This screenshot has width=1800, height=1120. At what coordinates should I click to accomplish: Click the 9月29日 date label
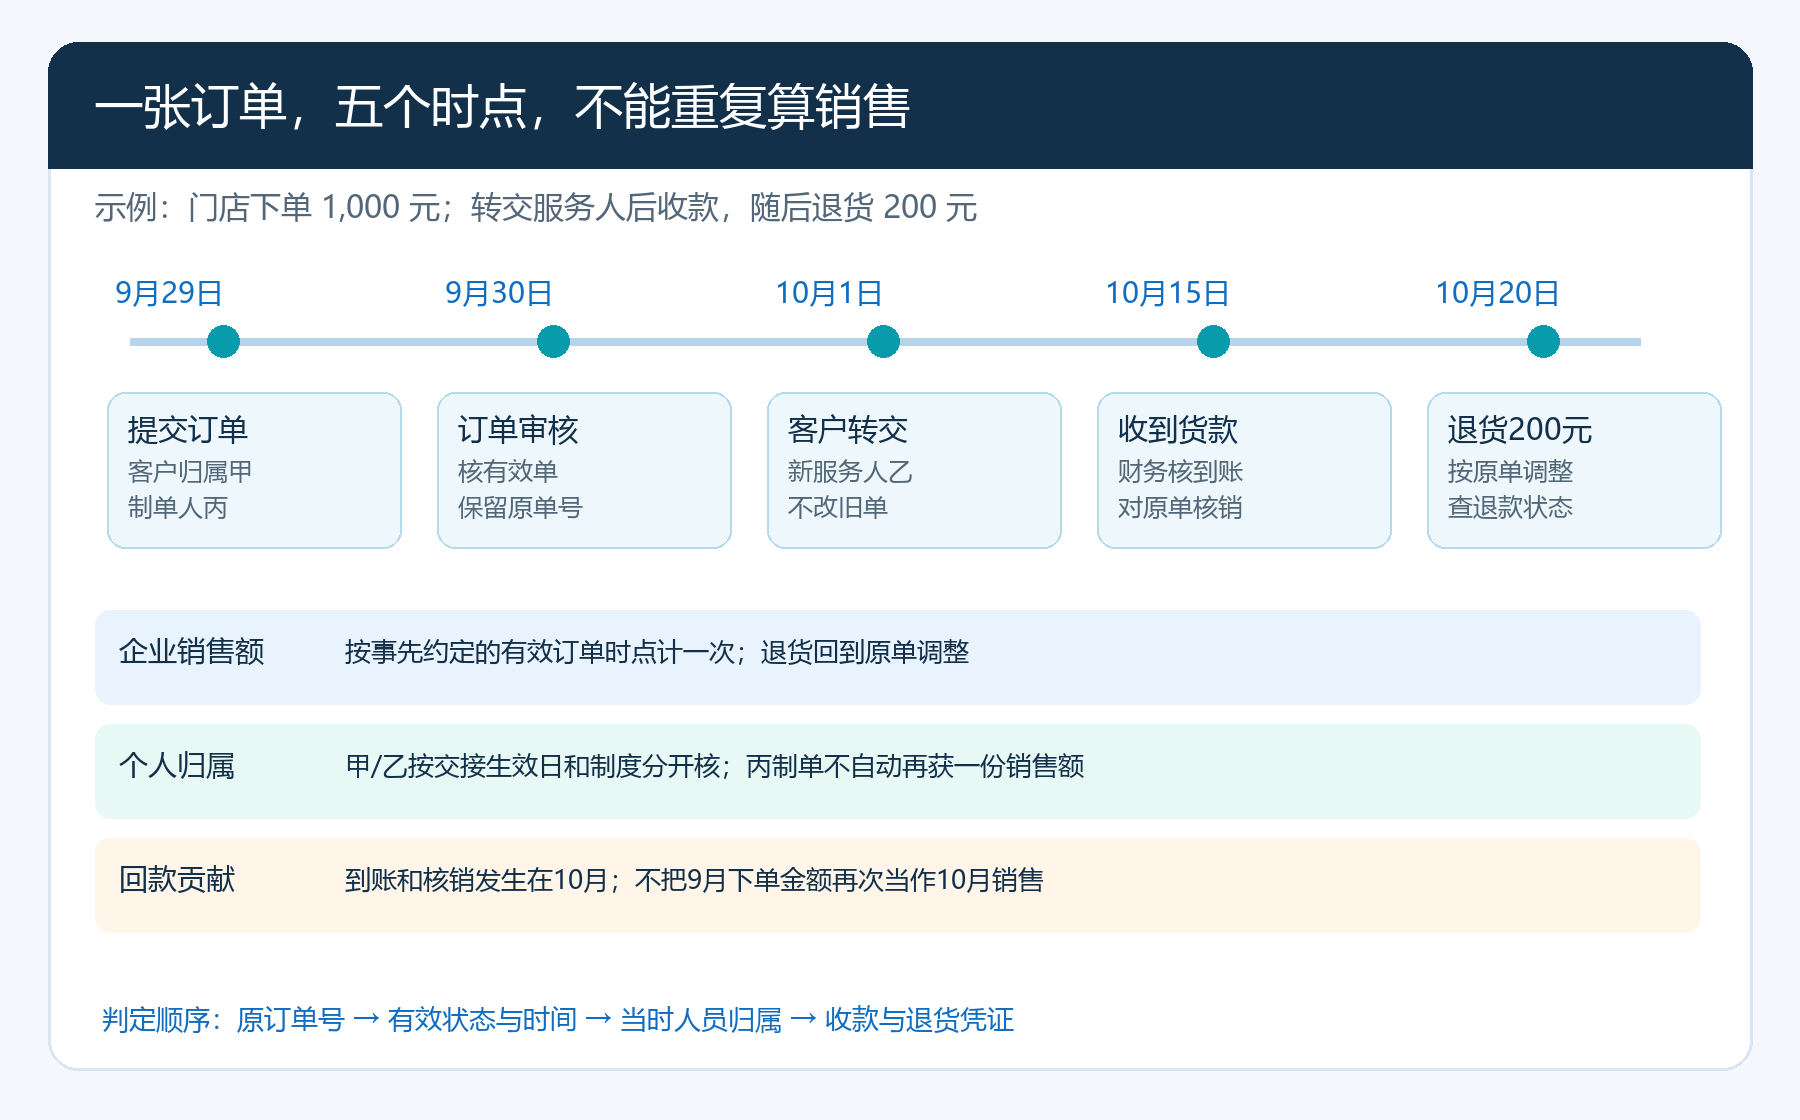tap(169, 293)
